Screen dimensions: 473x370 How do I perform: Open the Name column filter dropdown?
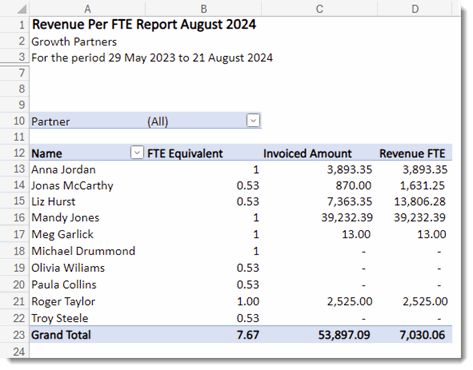137,153
